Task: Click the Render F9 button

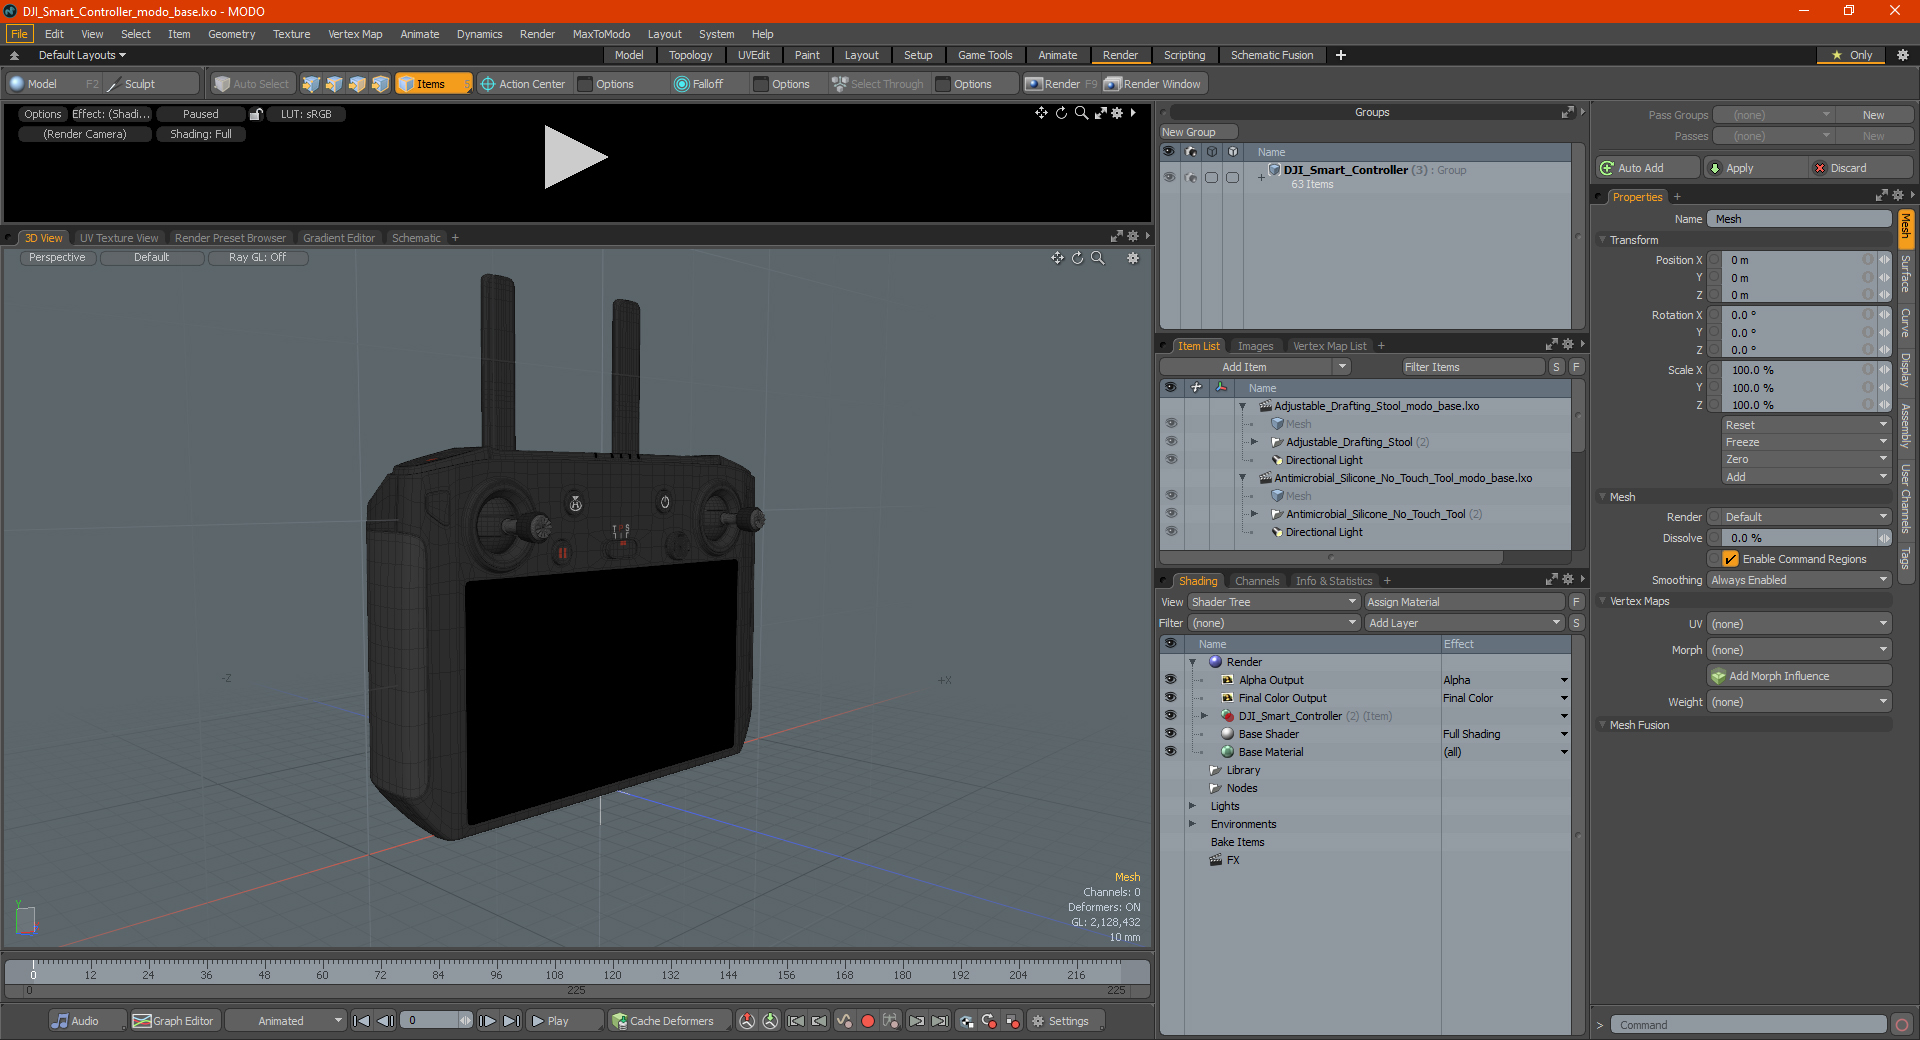Action: coord(1061,84)
